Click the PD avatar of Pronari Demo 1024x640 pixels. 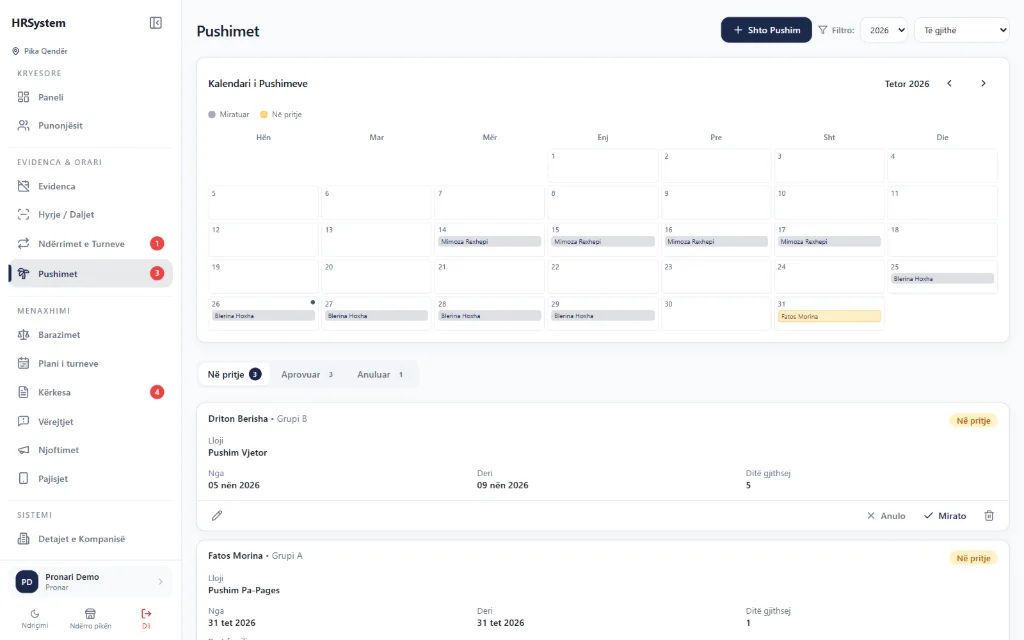pos(27,581)
